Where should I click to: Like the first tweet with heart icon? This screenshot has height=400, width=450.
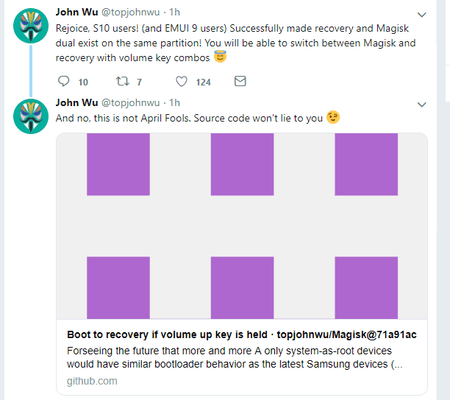181,81
